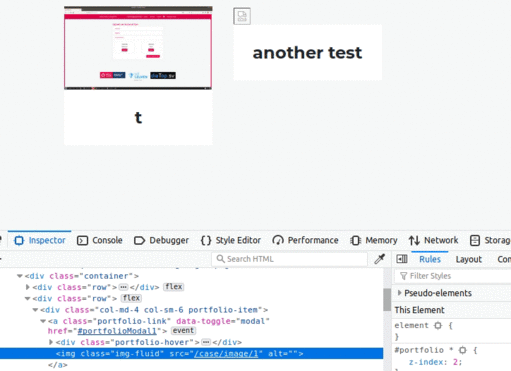Viewport: 511px width, 371px height.
Task: Click the Memory chip icon
Action: [356, 240]
